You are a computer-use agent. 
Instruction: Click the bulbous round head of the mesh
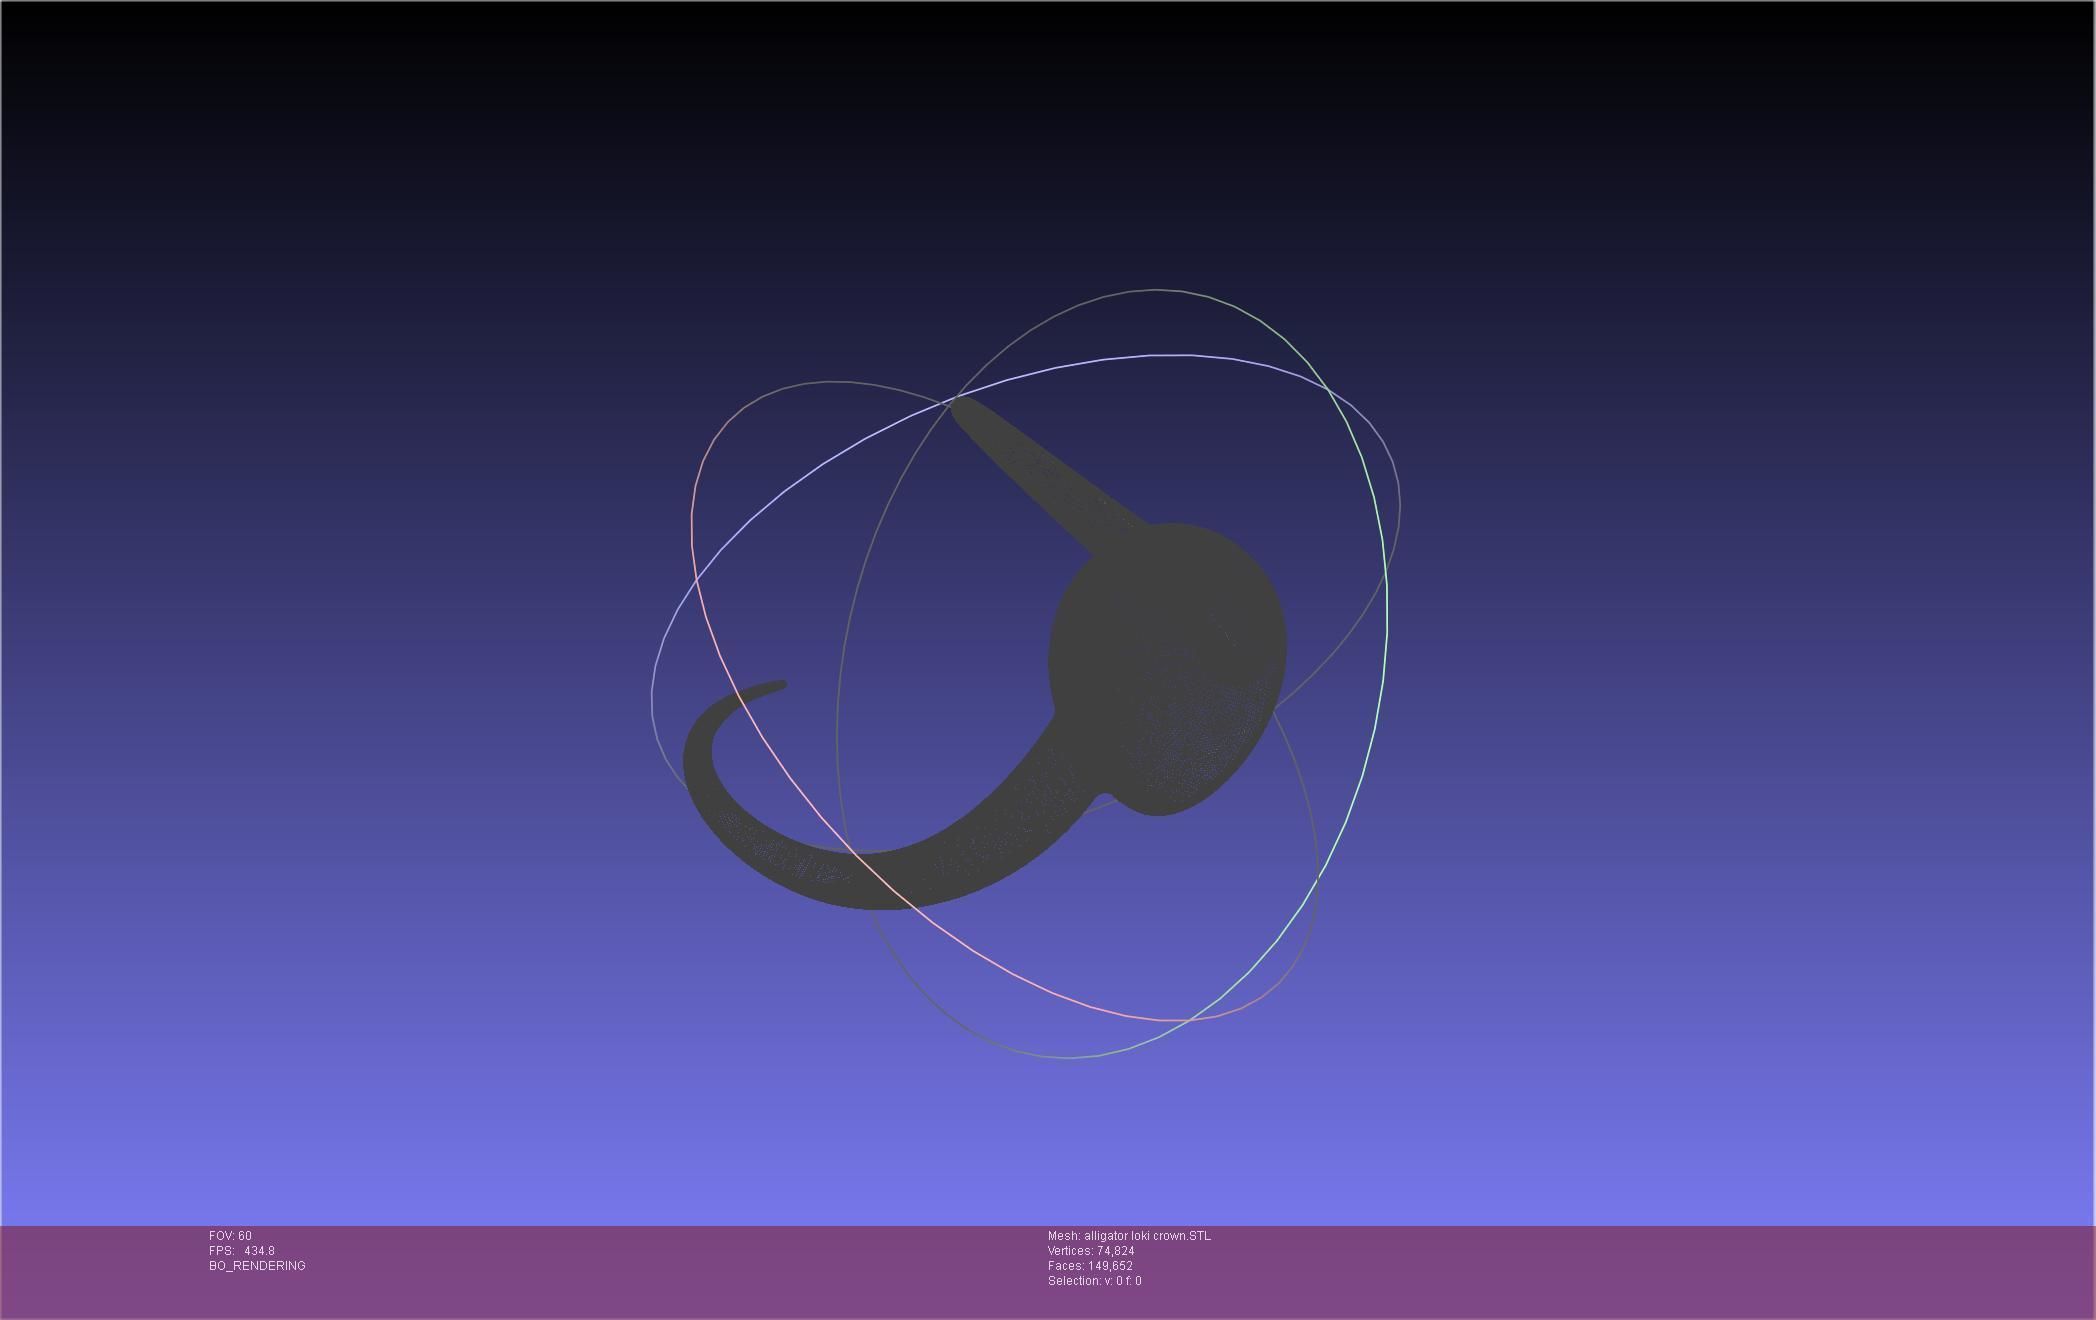tap(1168, 655)
